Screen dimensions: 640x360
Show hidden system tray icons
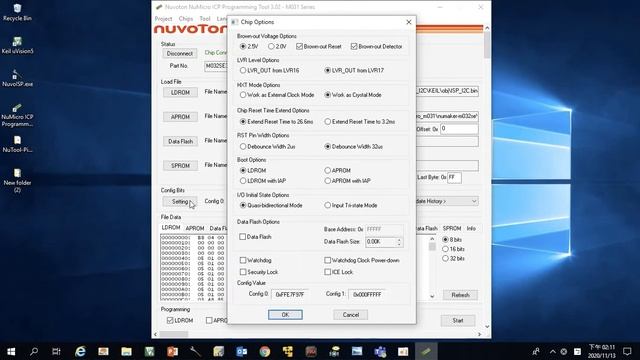tap(552, 351)
